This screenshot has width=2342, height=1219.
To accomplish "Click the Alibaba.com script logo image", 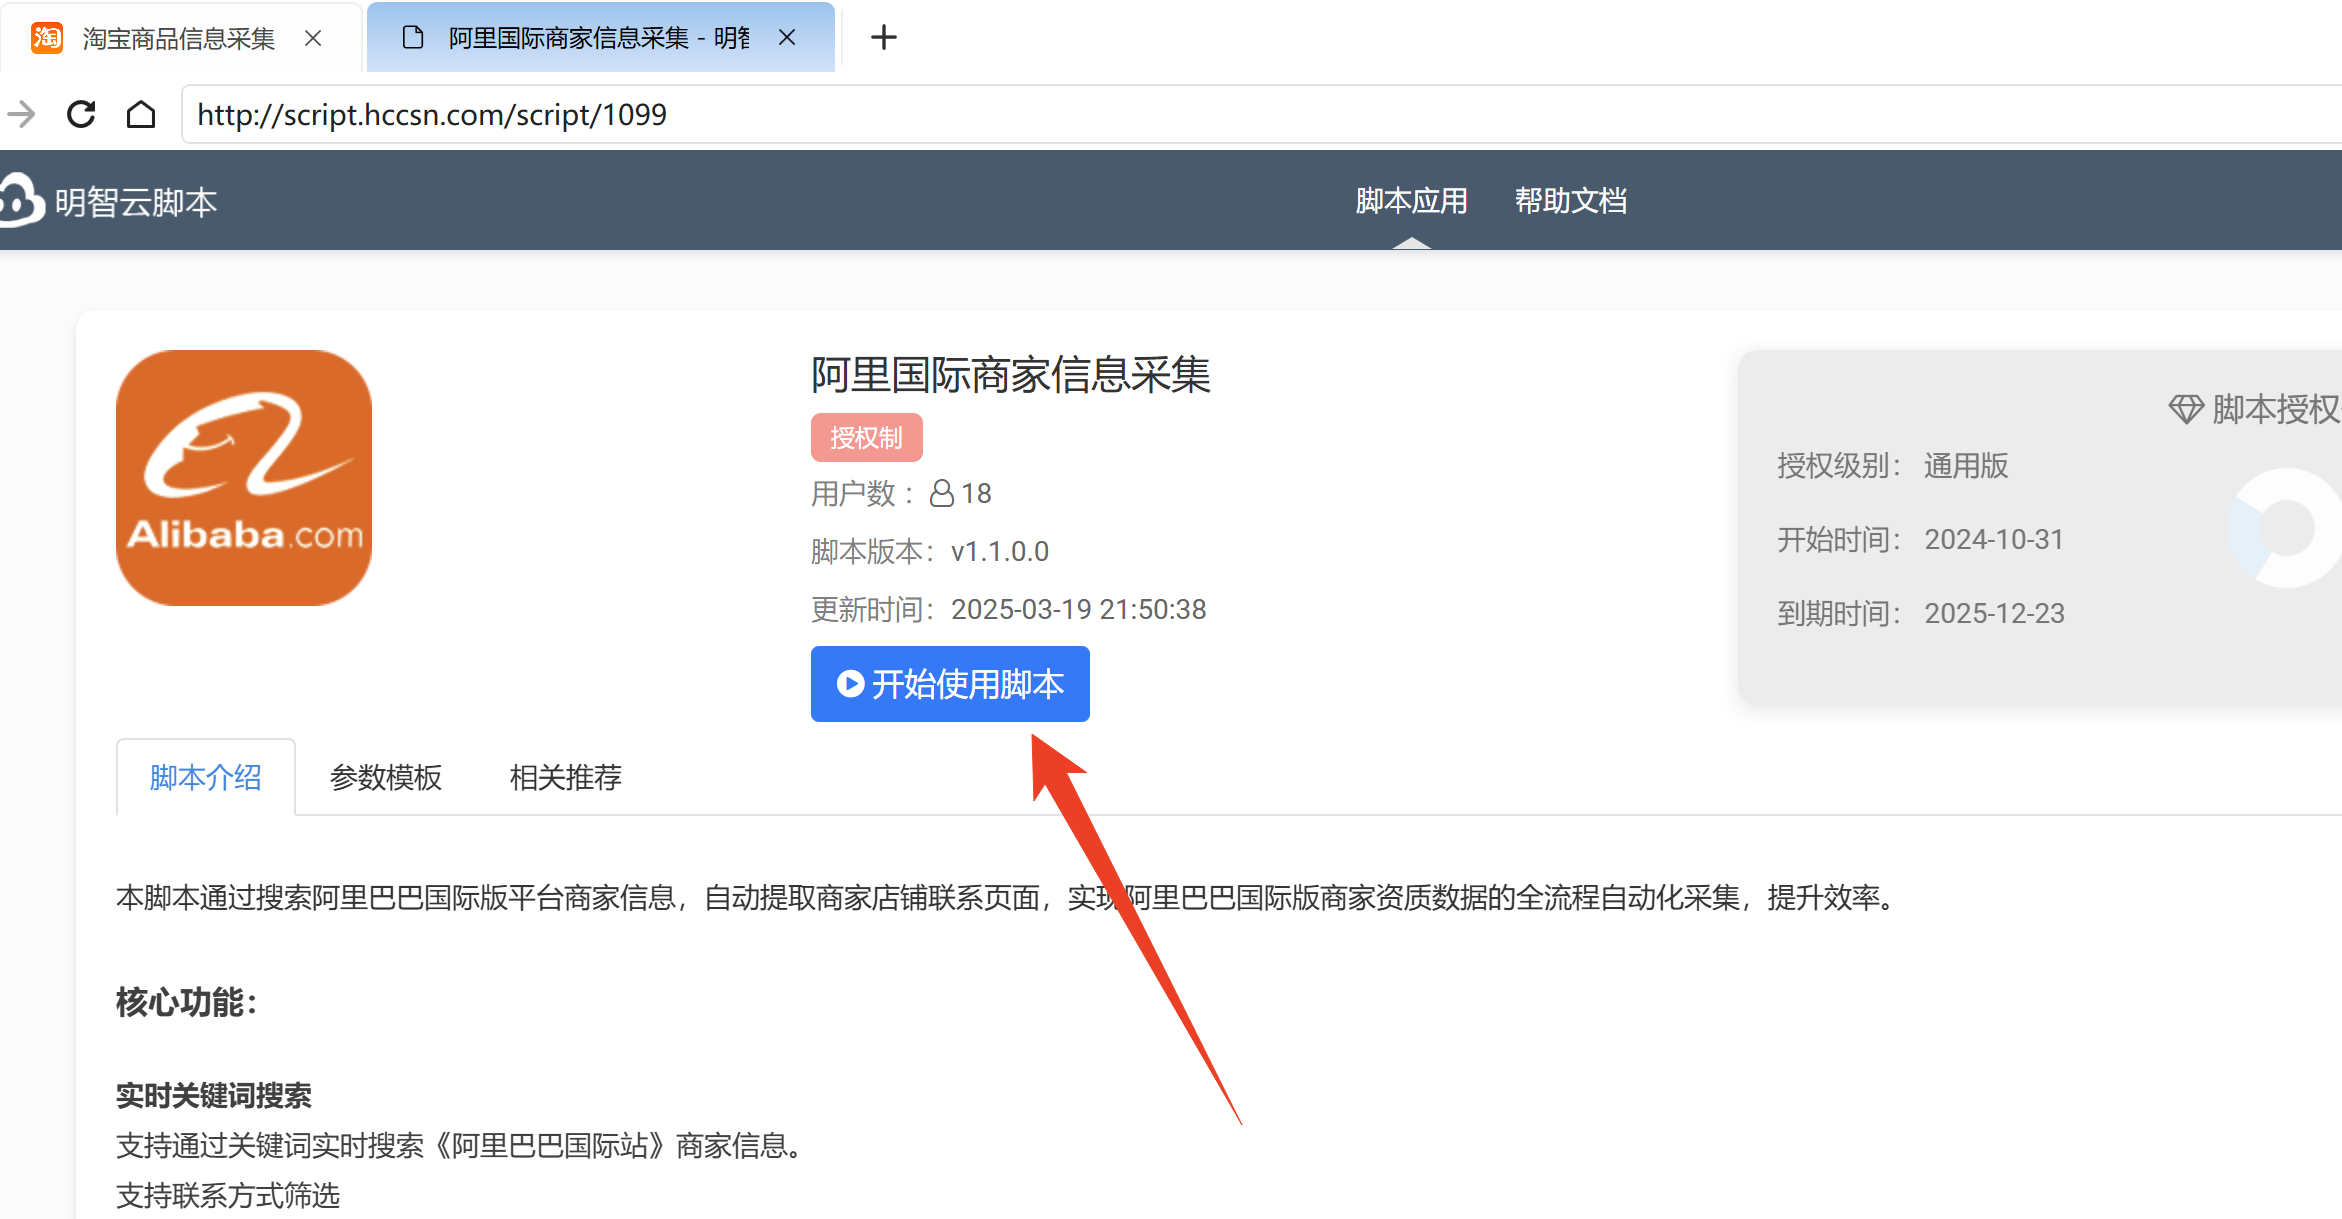I will coord(244,478).
